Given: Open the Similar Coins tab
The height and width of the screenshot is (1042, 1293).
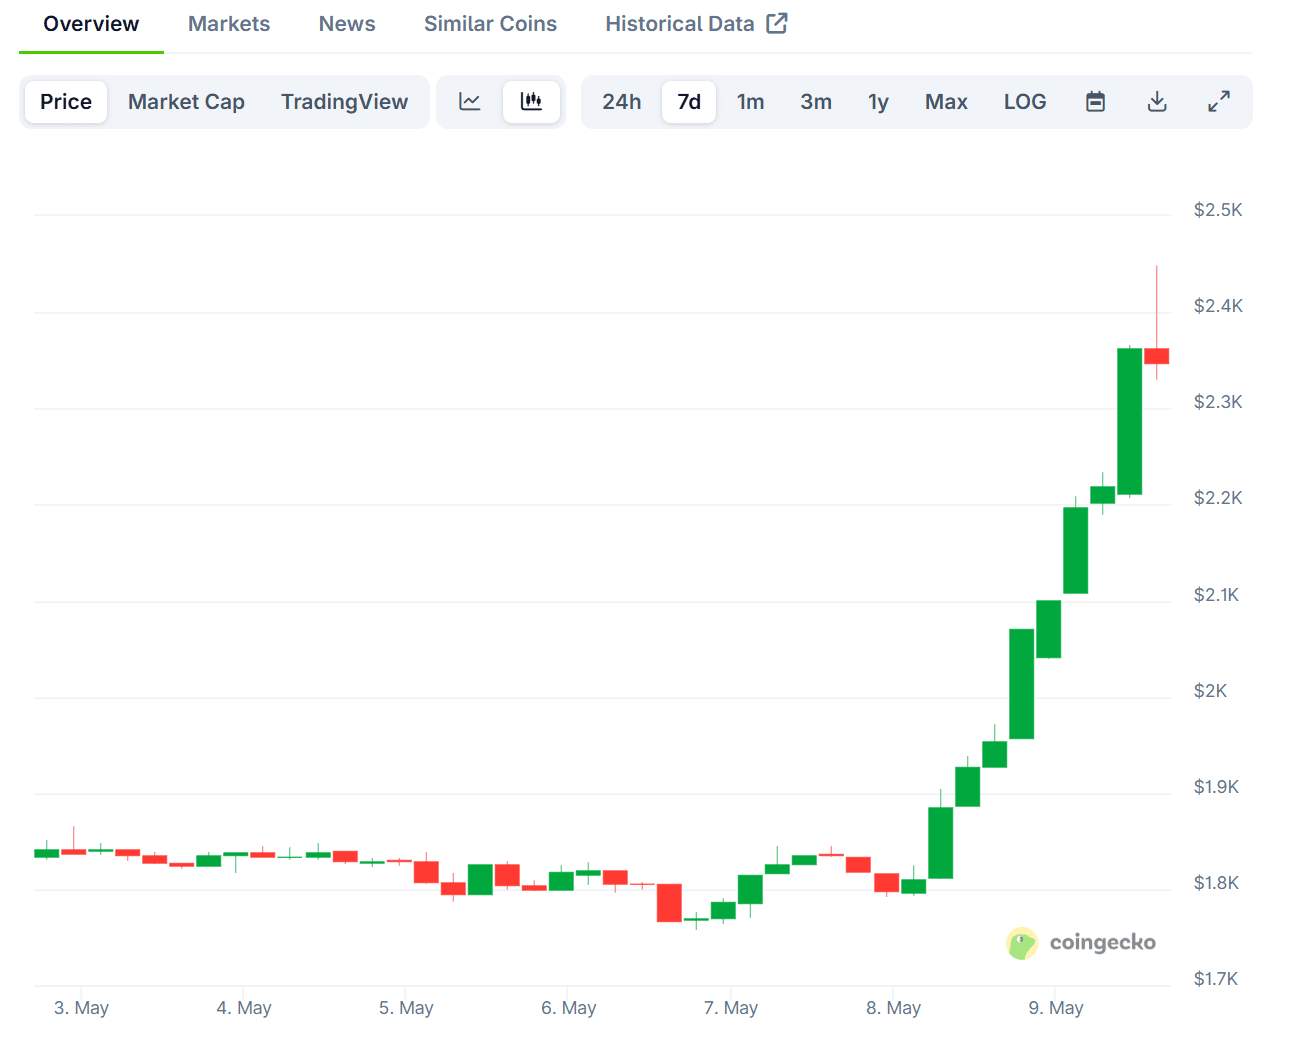Looking at the screenshot, I should click(x=490, y=23).
